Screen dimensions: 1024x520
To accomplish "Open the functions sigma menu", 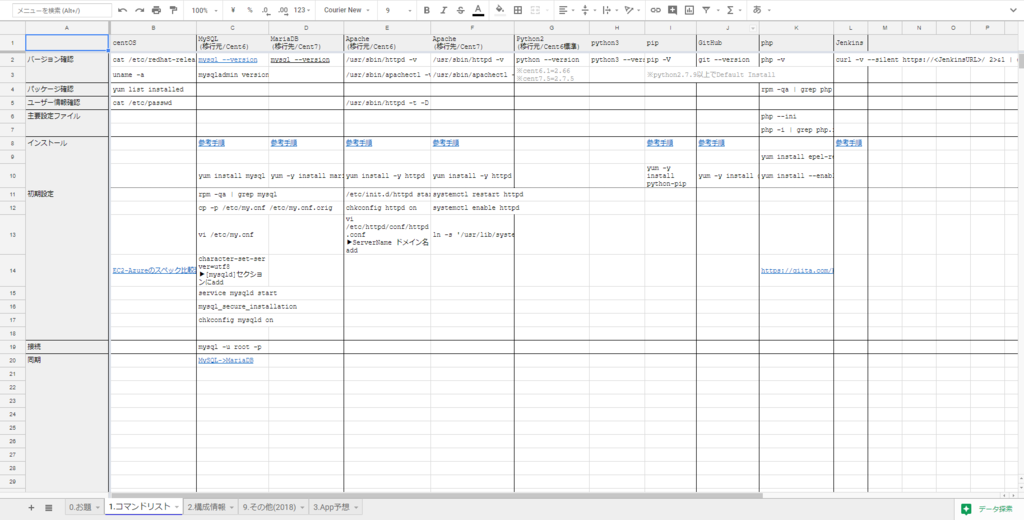I will click(x=729, y=10).
